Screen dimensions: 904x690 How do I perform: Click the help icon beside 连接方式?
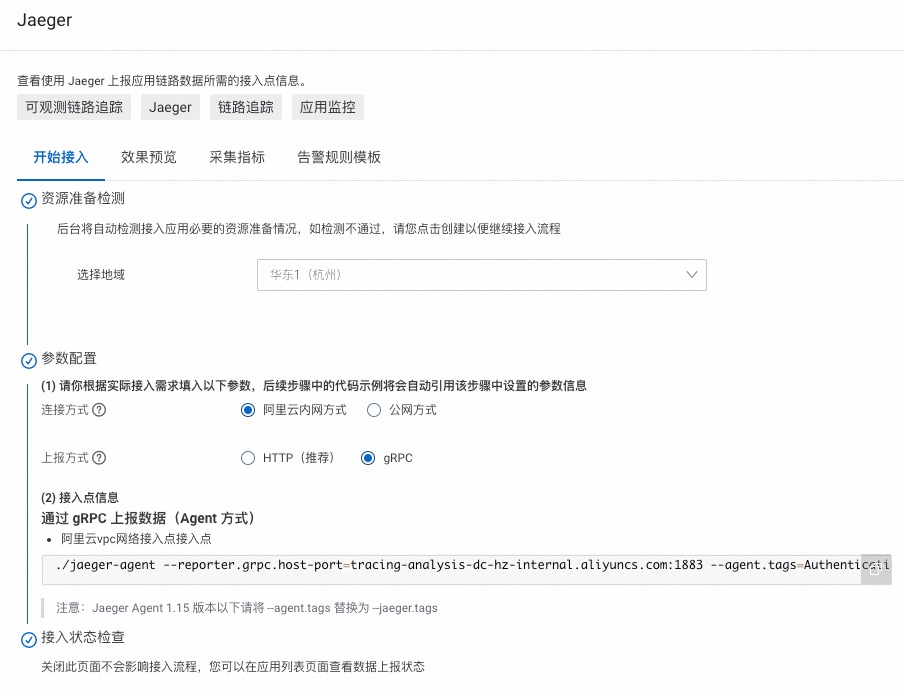(99, 410)
